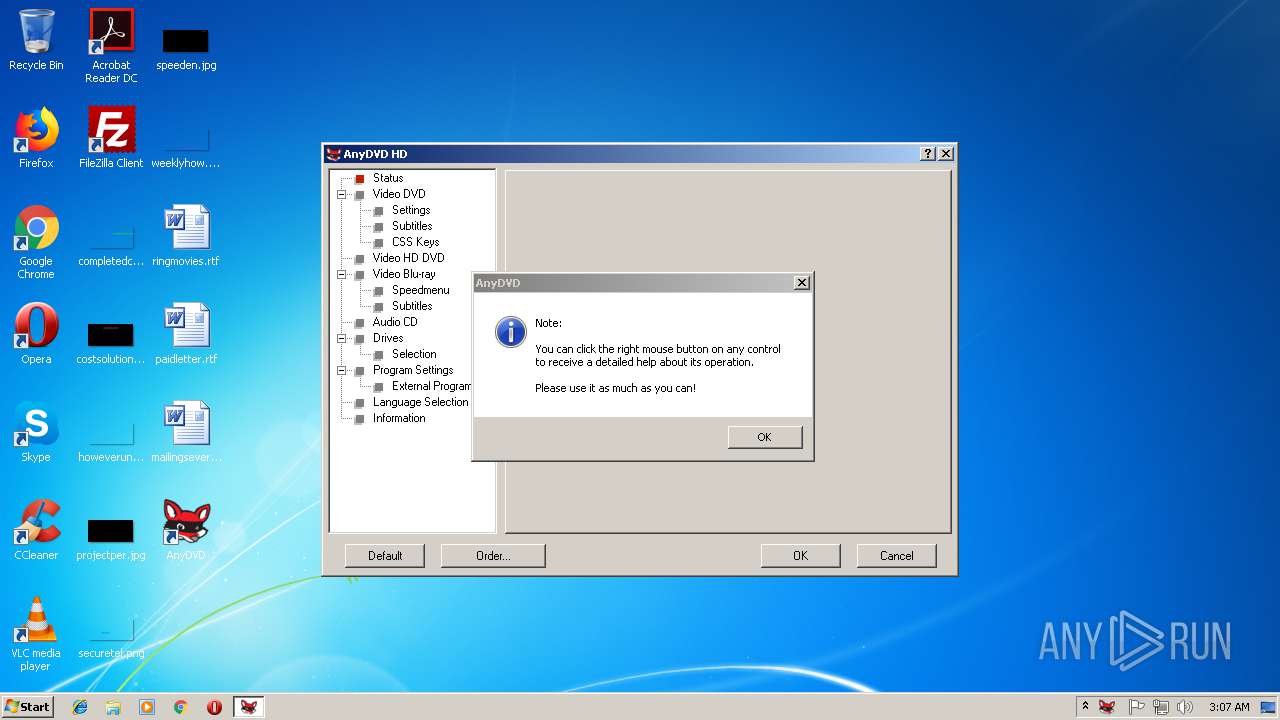Viewport: 1280px width, 720px height.
Task: Open External Programs tree item
Action: [x=431, y=386]
